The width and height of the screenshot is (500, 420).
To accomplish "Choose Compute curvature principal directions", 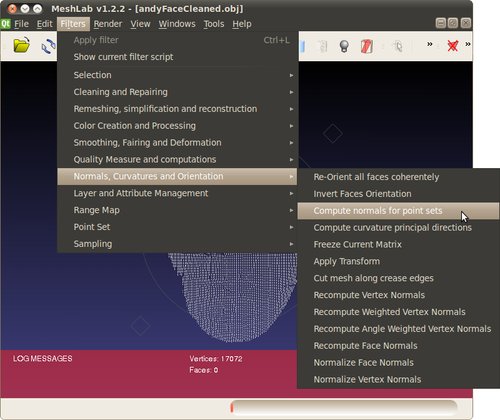I will (398, 228).
